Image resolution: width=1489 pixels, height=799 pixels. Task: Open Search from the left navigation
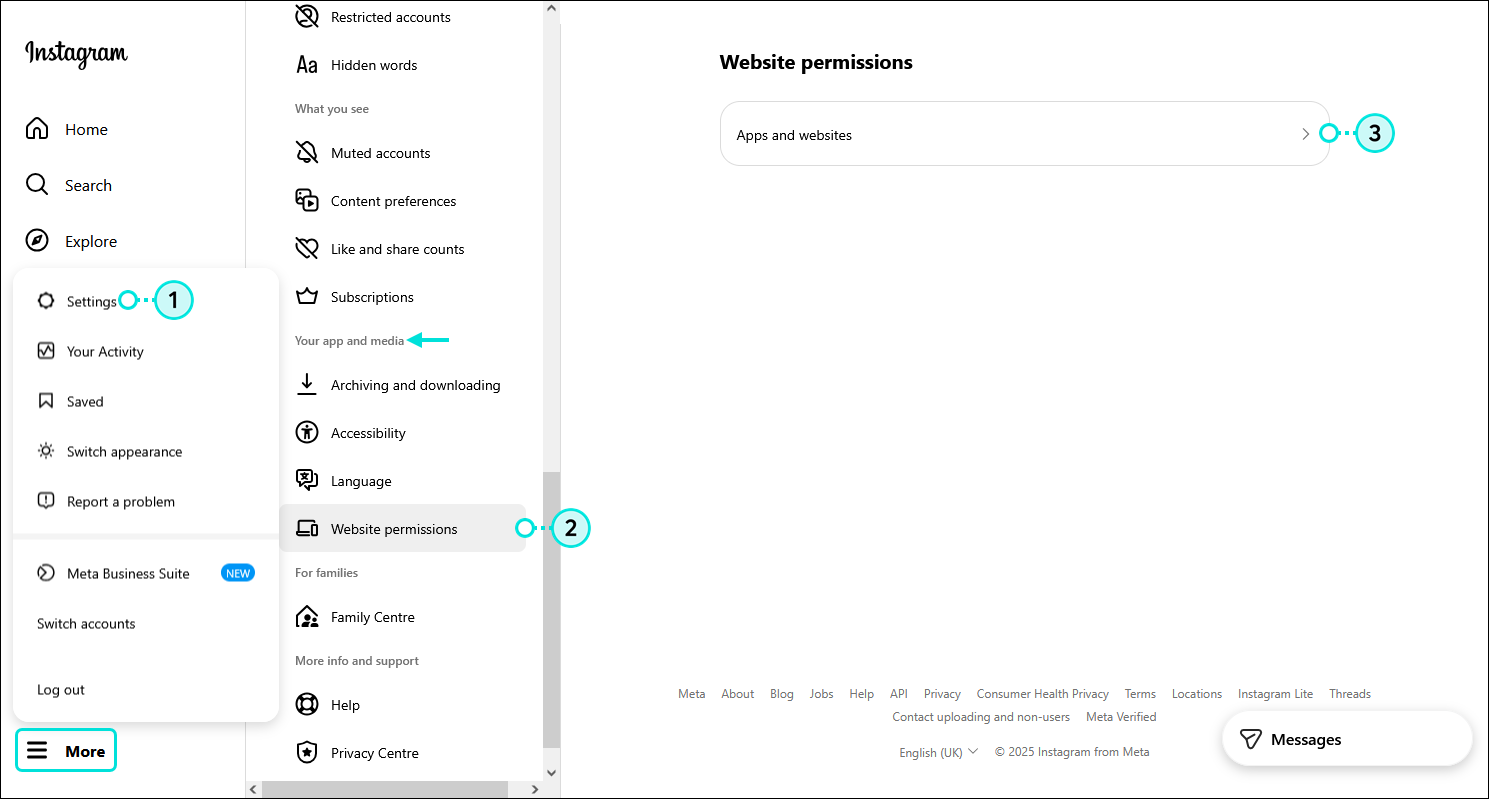pyautogui.click(x=37, y=184)
